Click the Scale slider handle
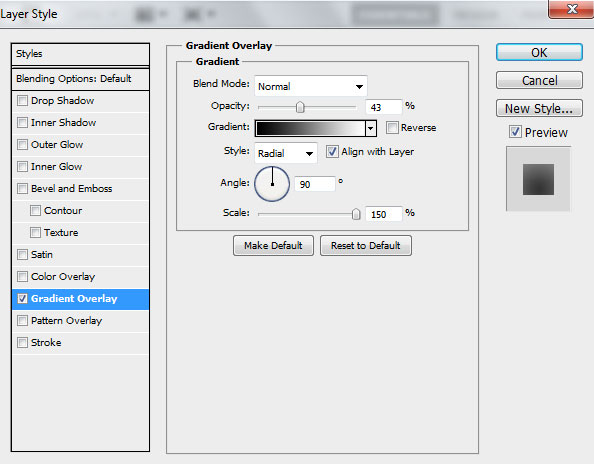Viewport: 594px width, 464px height. [x=356, y=214]
